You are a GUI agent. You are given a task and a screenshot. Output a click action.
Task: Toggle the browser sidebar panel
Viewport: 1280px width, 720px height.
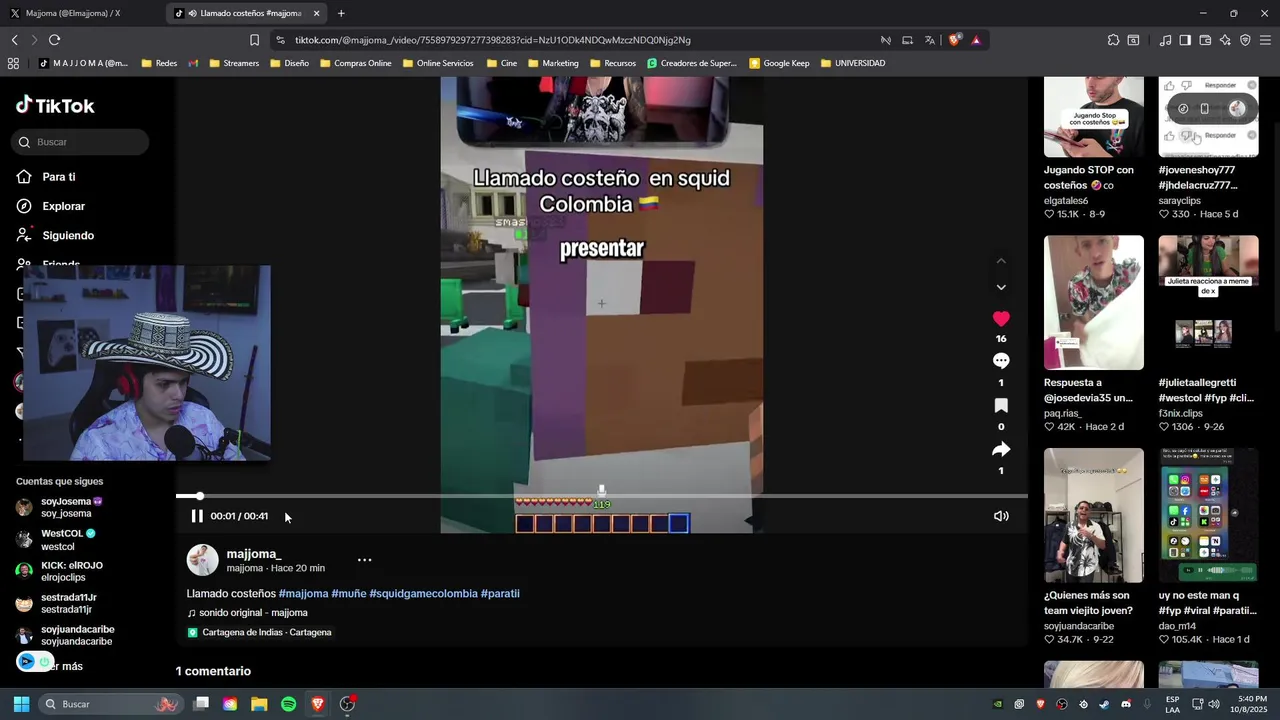pos(1185,40)
